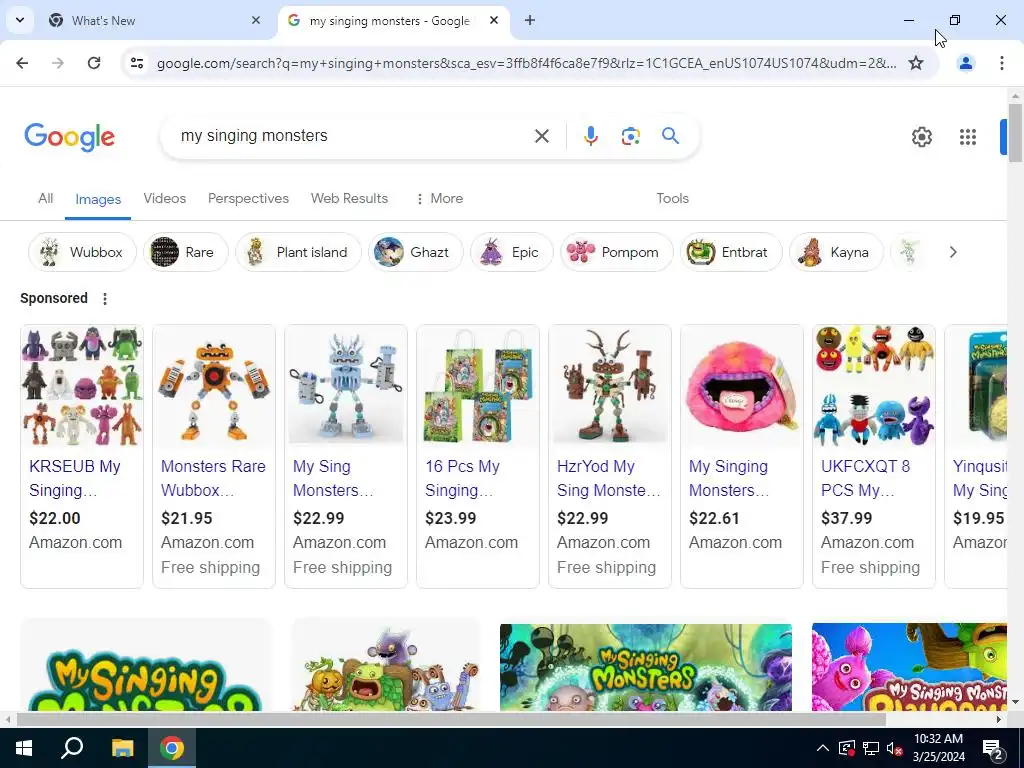Screen dimensions: 1024x768
Task: Open the KRSEUB My Singing product link
Action: click(75, 478)
